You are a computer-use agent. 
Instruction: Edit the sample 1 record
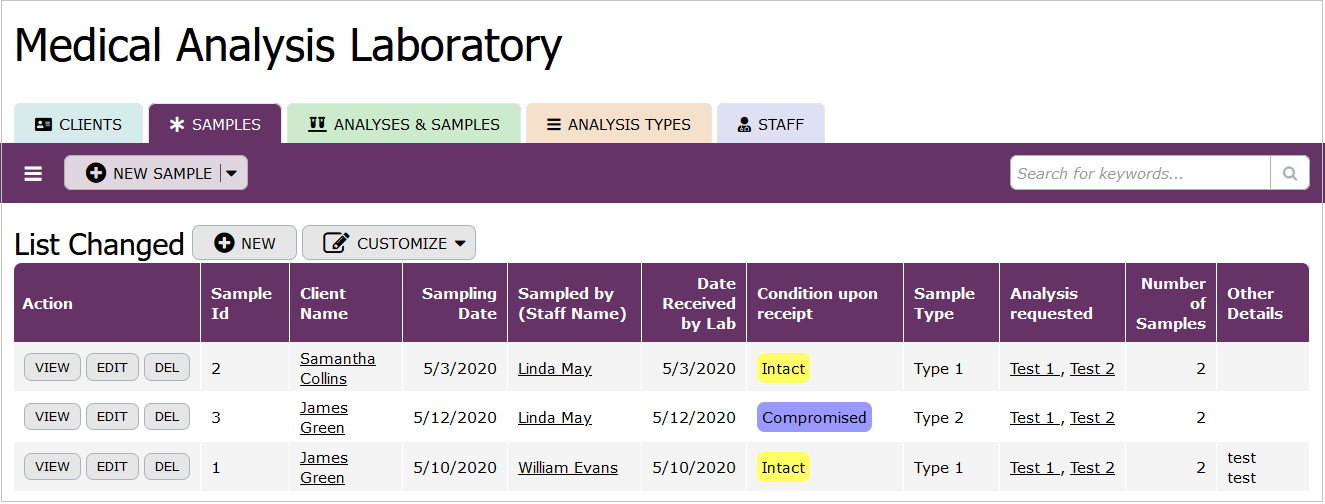pos(112,466)
